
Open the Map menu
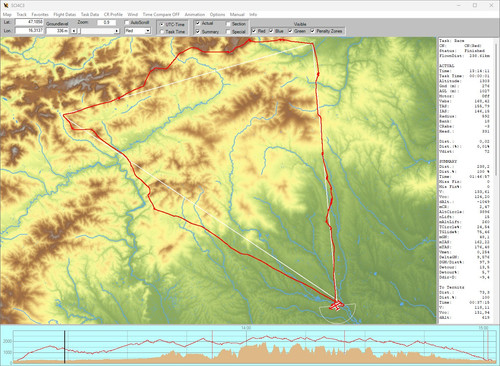(7, 15)
